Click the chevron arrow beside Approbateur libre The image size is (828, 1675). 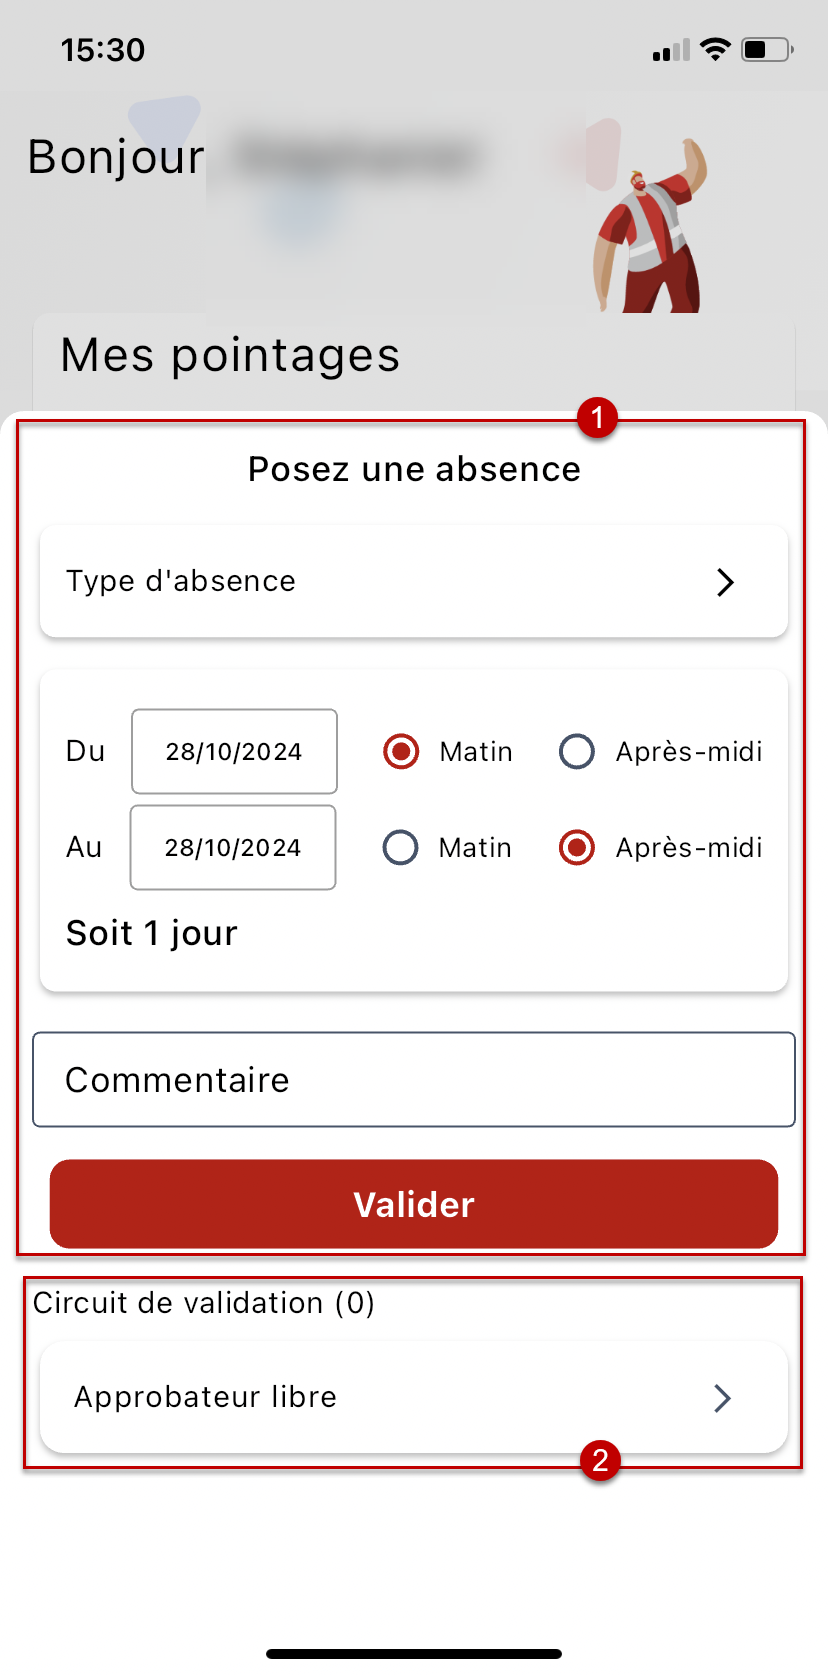pos(723,1397)
